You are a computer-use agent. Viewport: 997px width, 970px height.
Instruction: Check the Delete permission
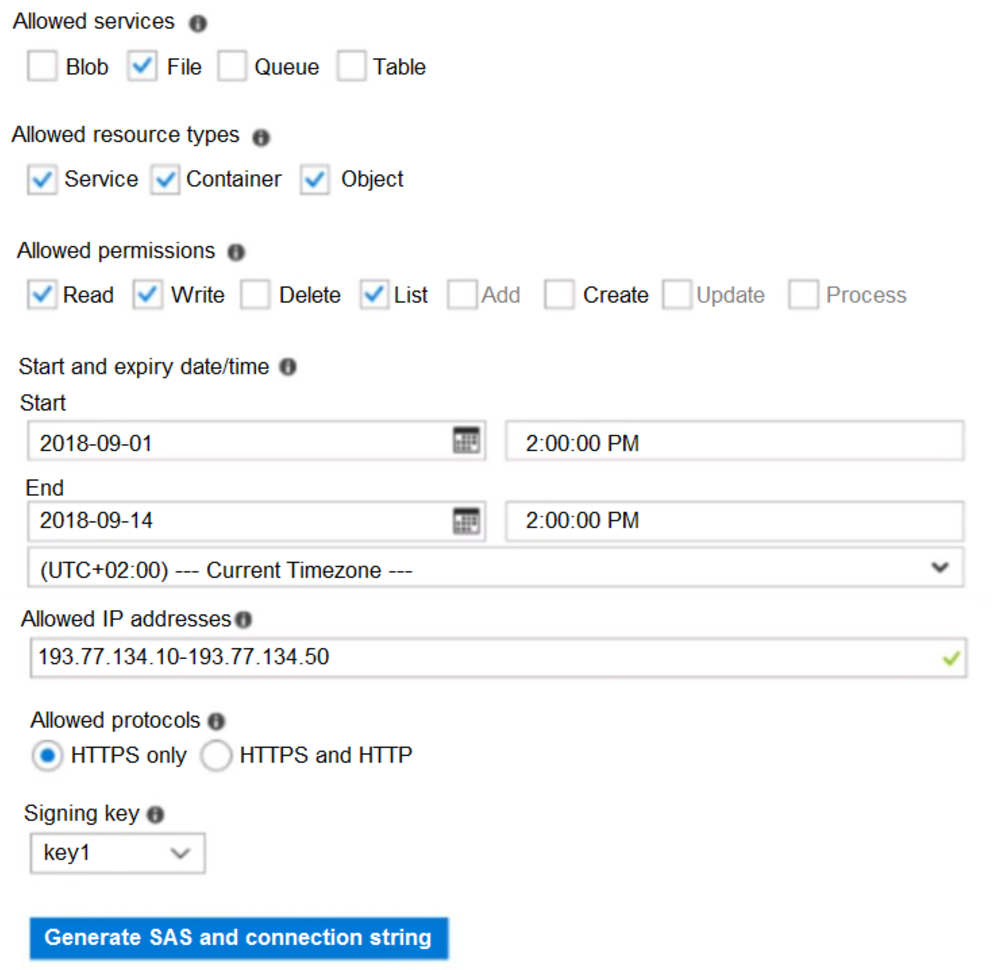[255, 294]
